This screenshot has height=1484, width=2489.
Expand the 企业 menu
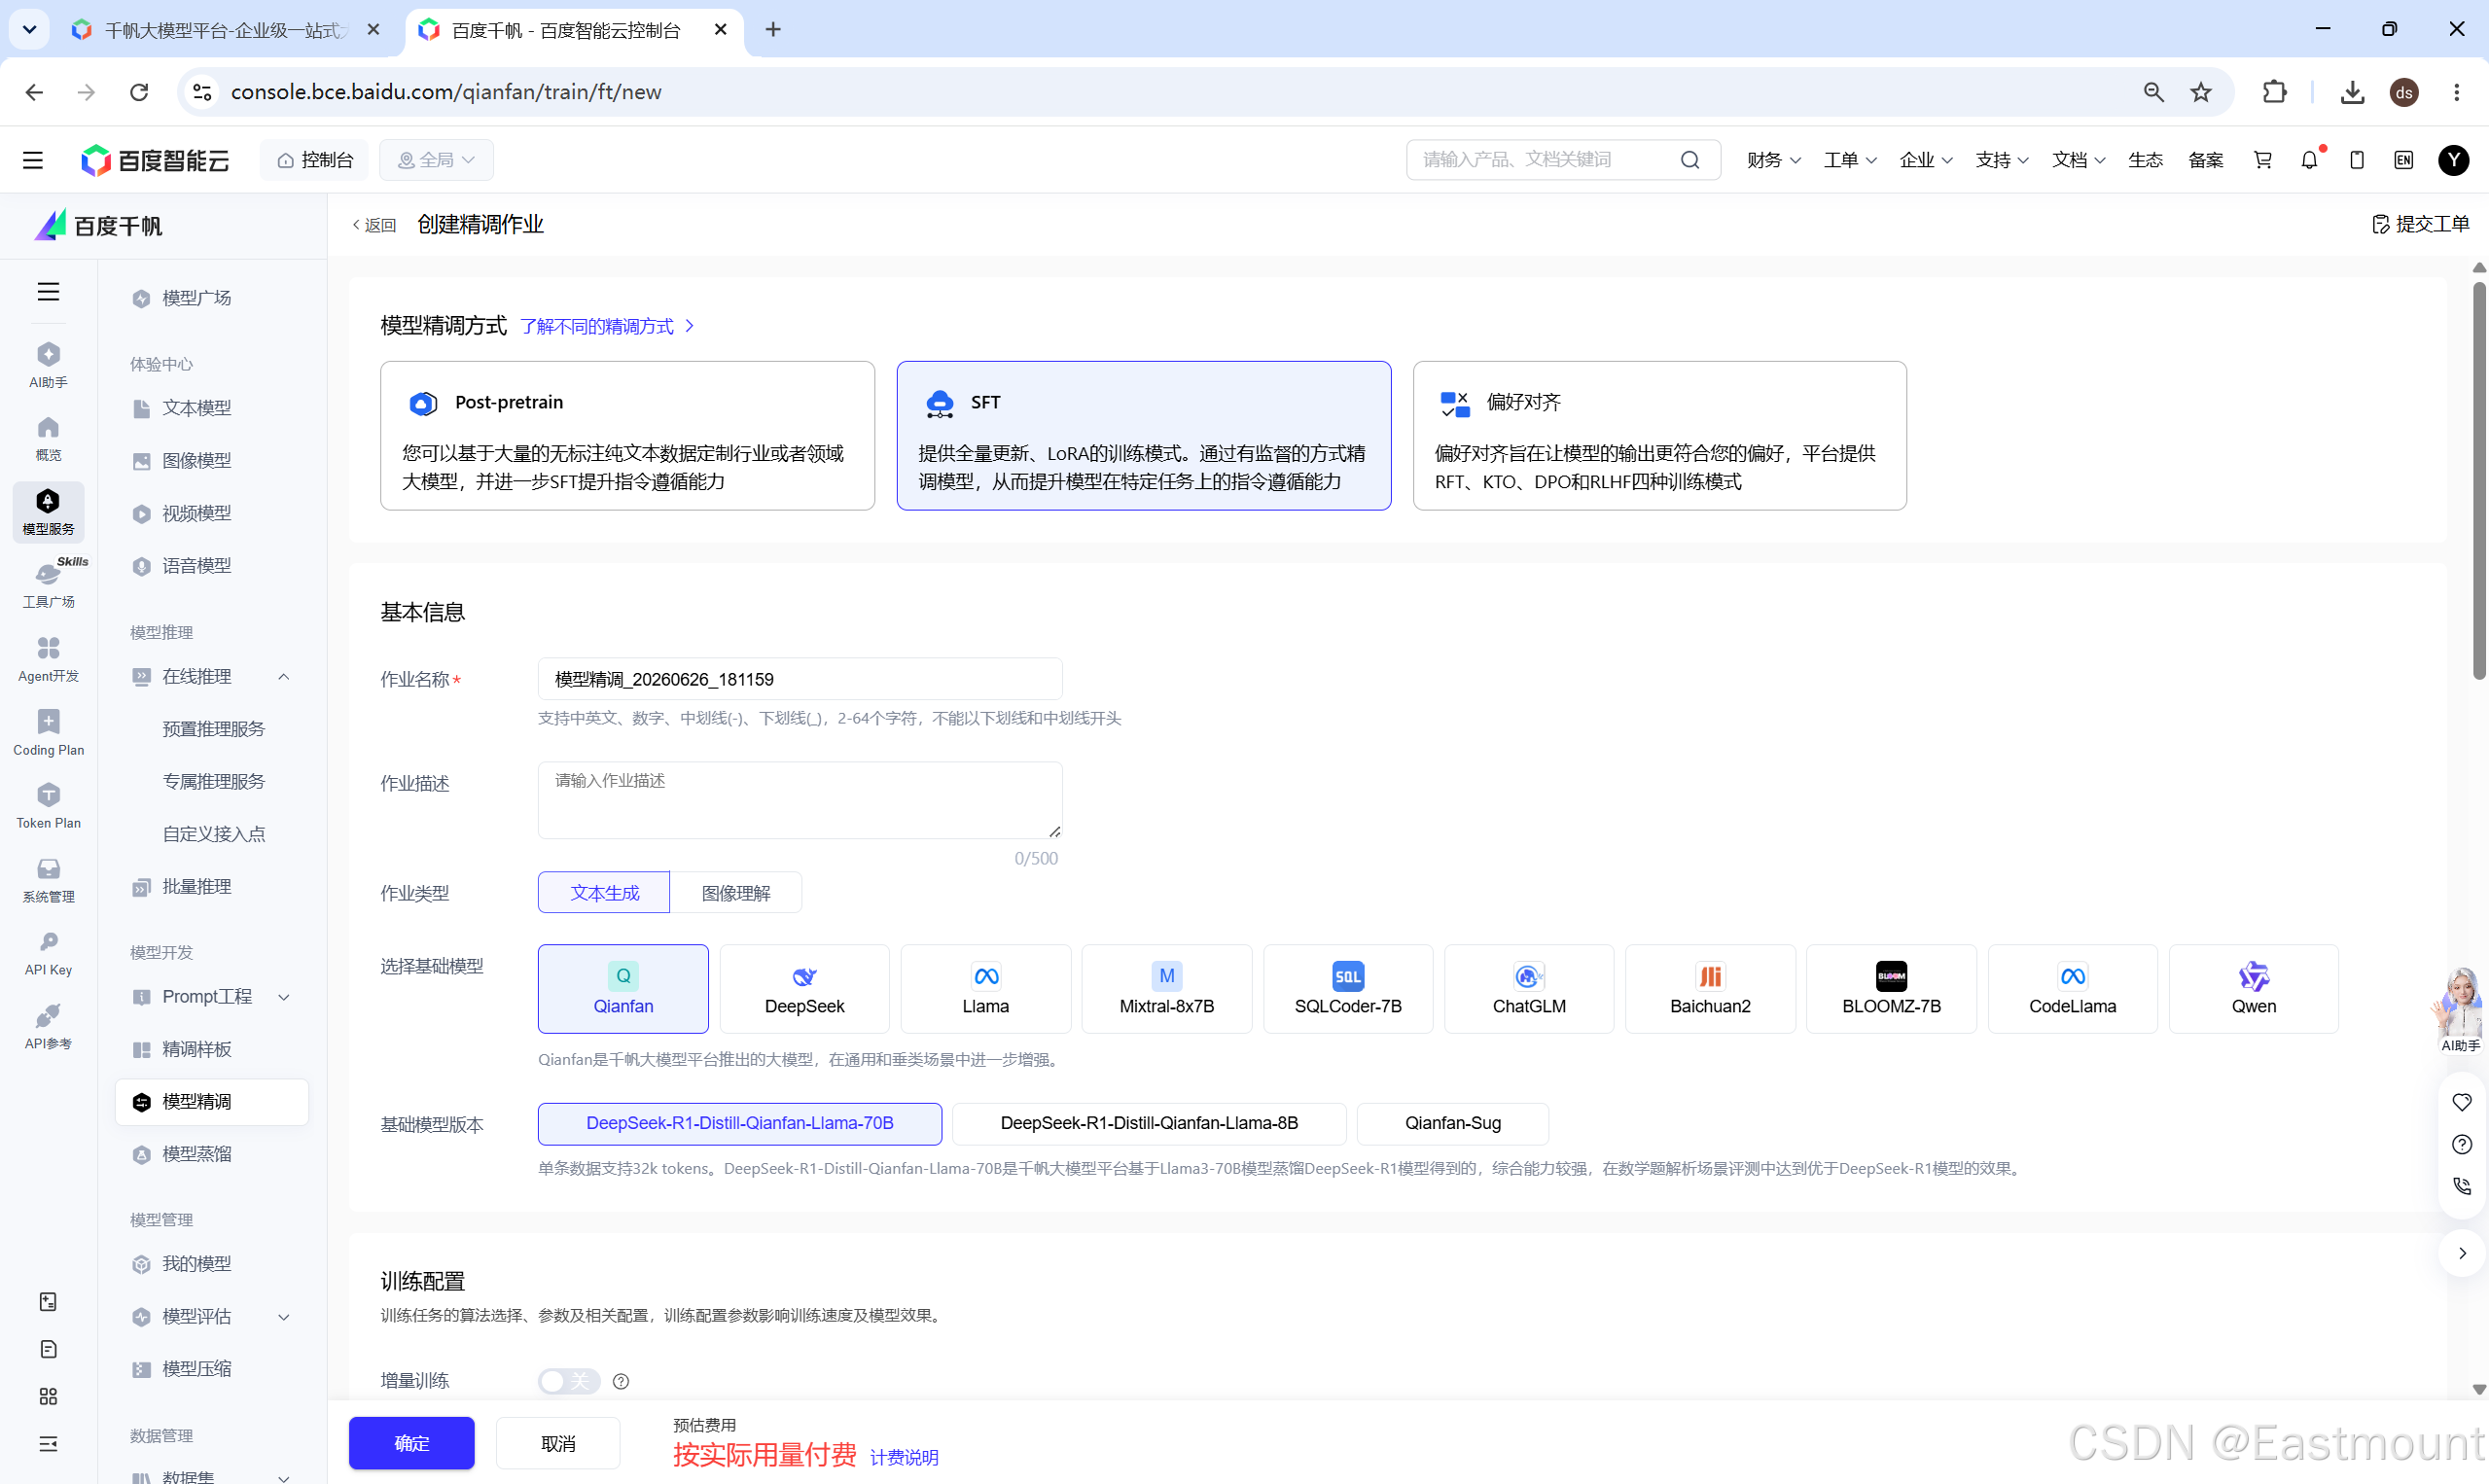[1926, 160]
